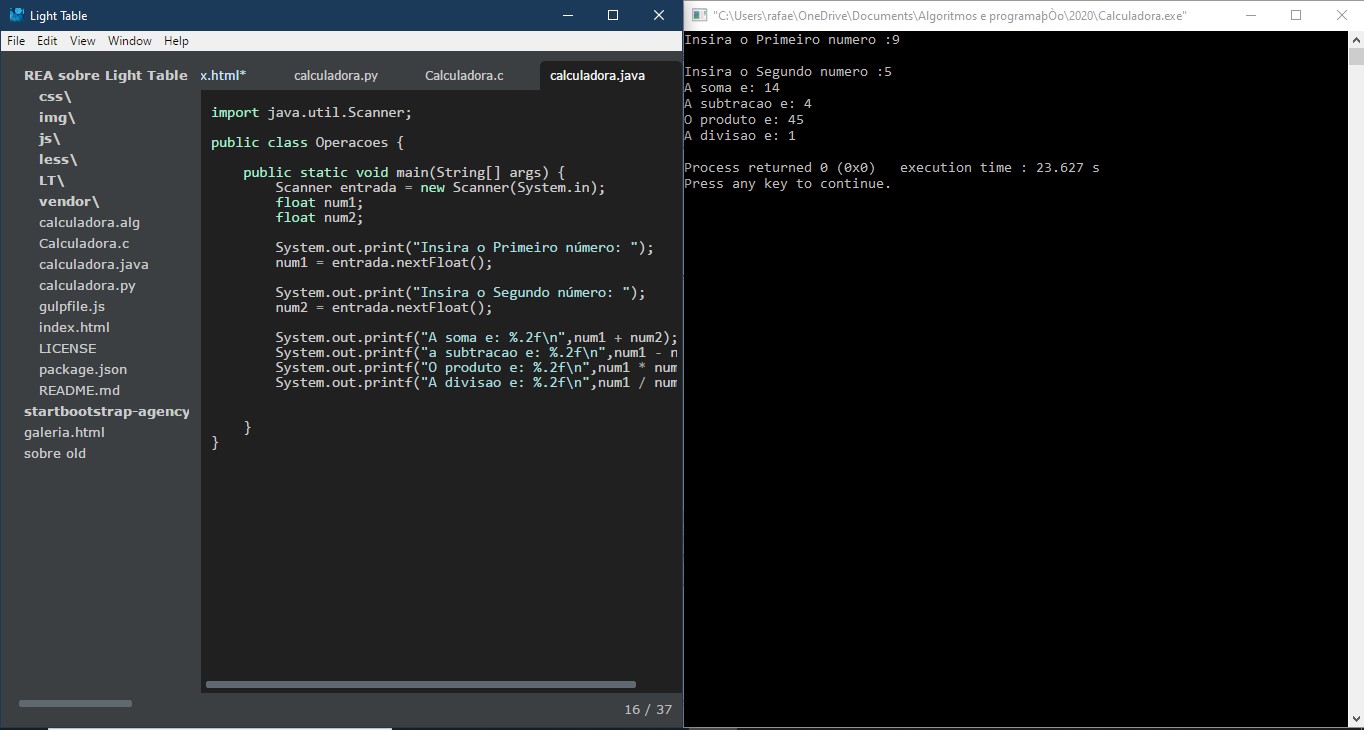Screen dimensions: 1364x730
Task: Switch to the calculadora.py tab
Action: (x=336, y=75)
